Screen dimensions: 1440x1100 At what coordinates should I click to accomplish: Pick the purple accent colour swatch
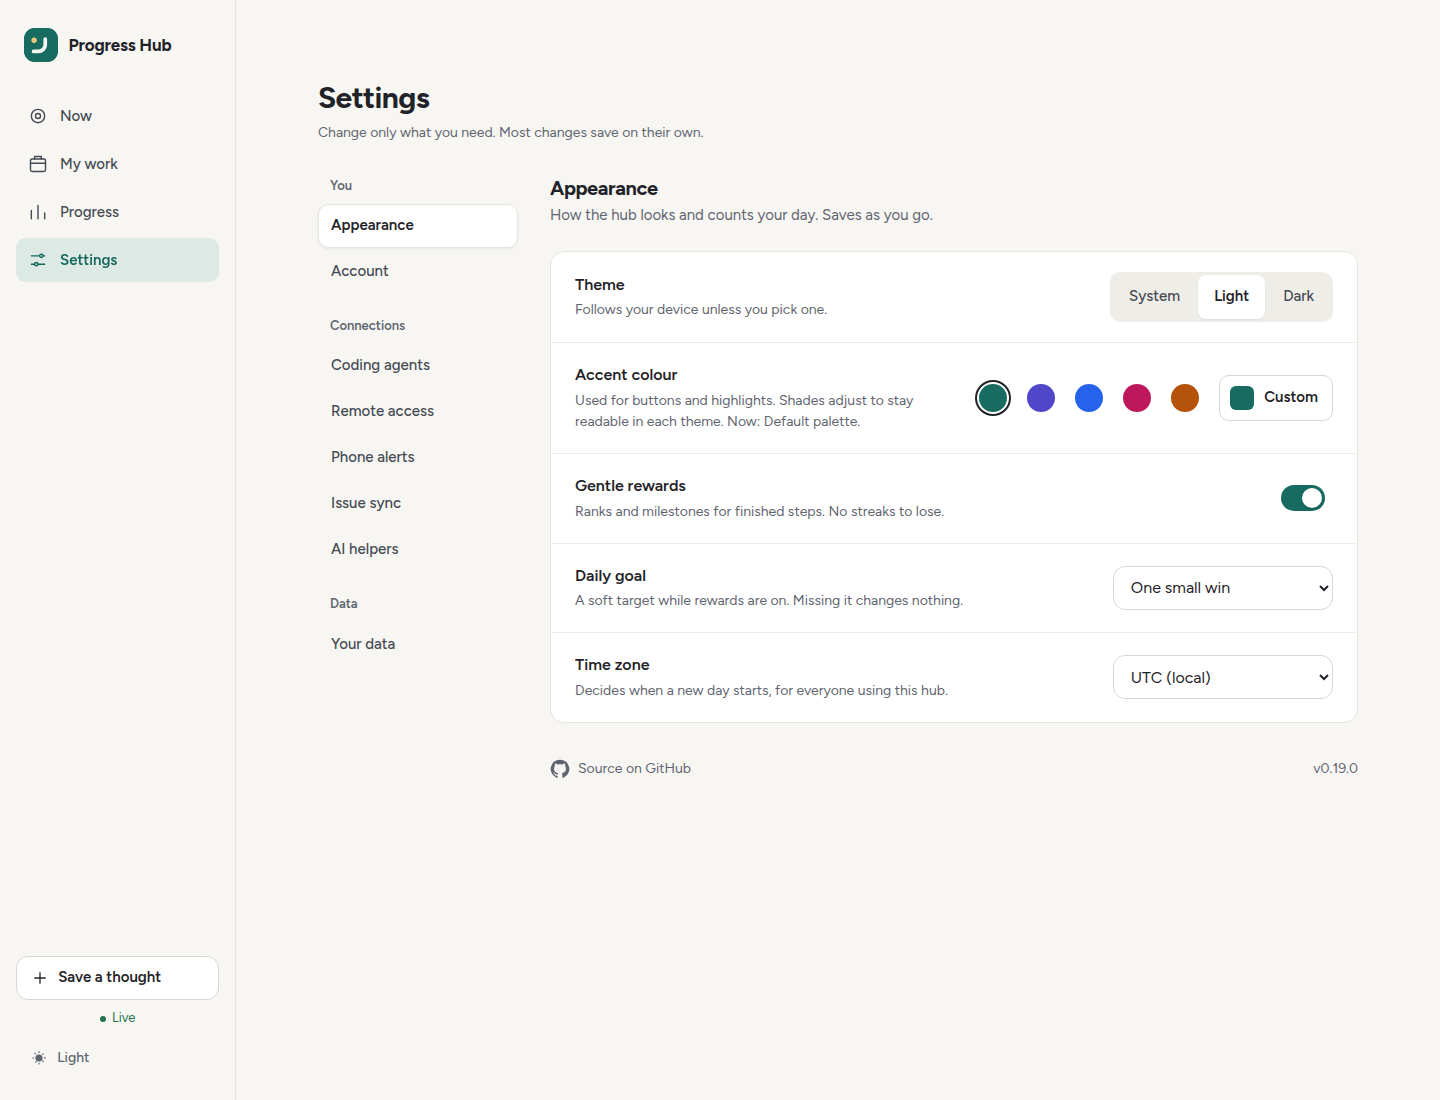point(1041,398)
